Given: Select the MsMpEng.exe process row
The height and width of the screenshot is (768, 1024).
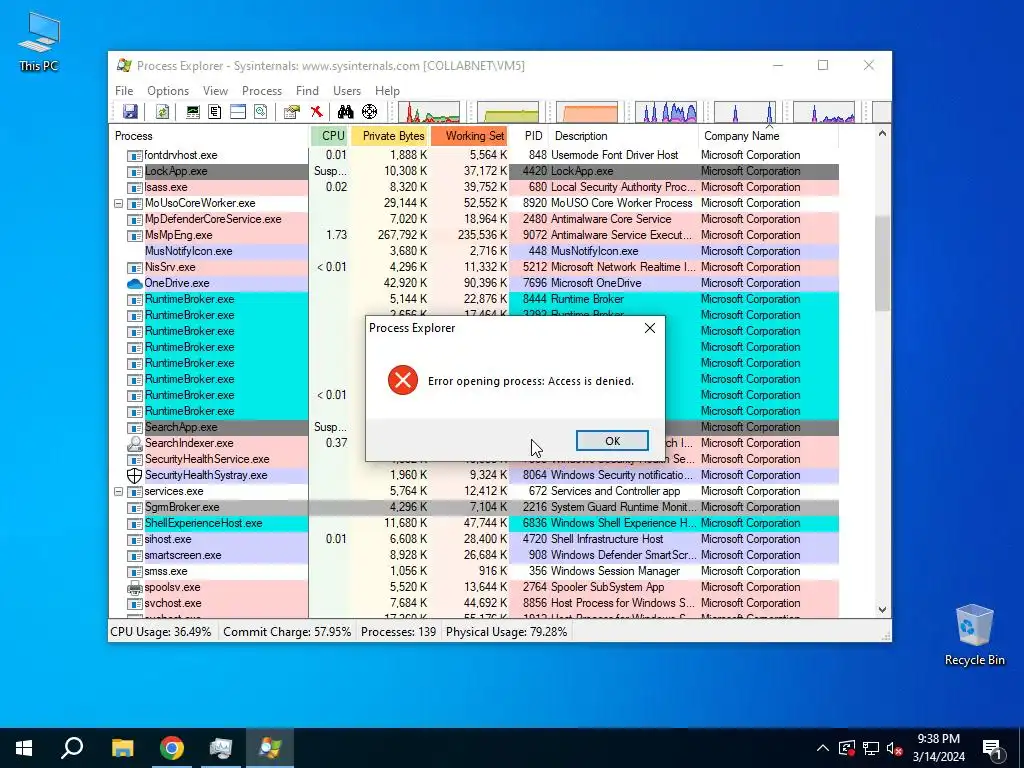Looking at the screenshot, I should tap(474, 235).
